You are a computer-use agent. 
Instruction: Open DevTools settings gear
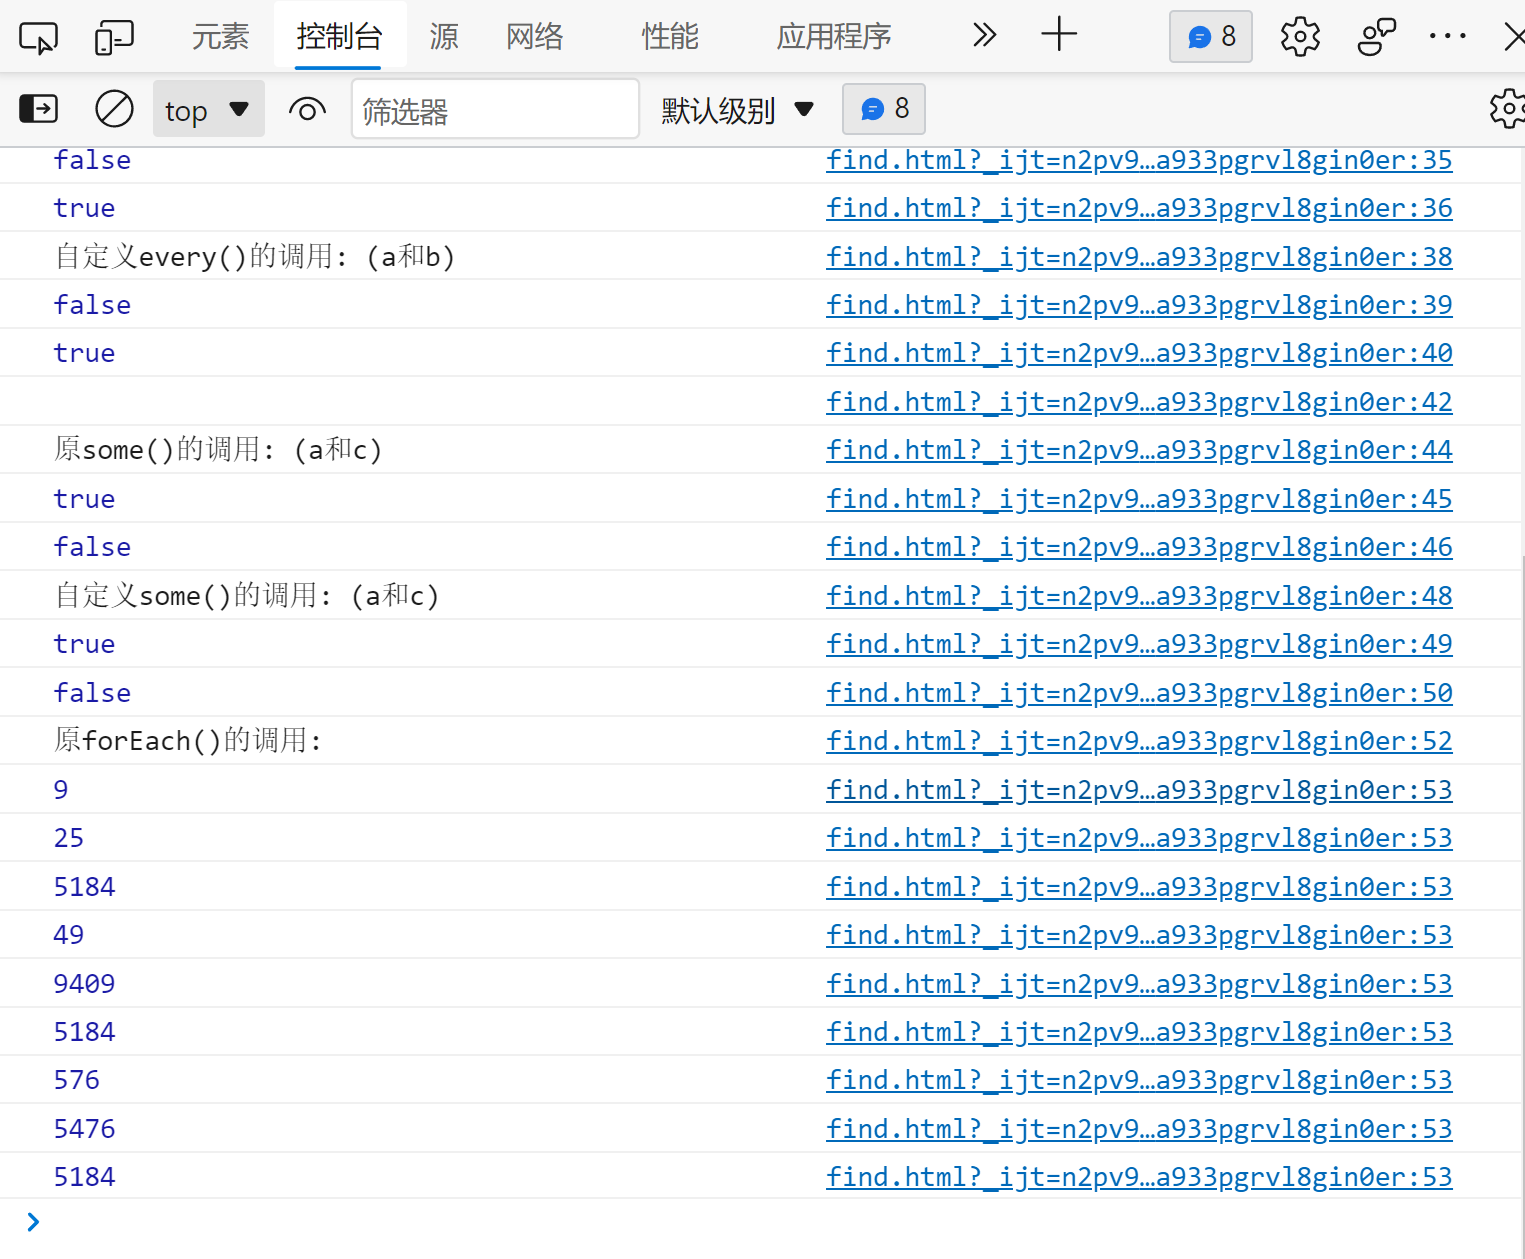(1299, 36)
